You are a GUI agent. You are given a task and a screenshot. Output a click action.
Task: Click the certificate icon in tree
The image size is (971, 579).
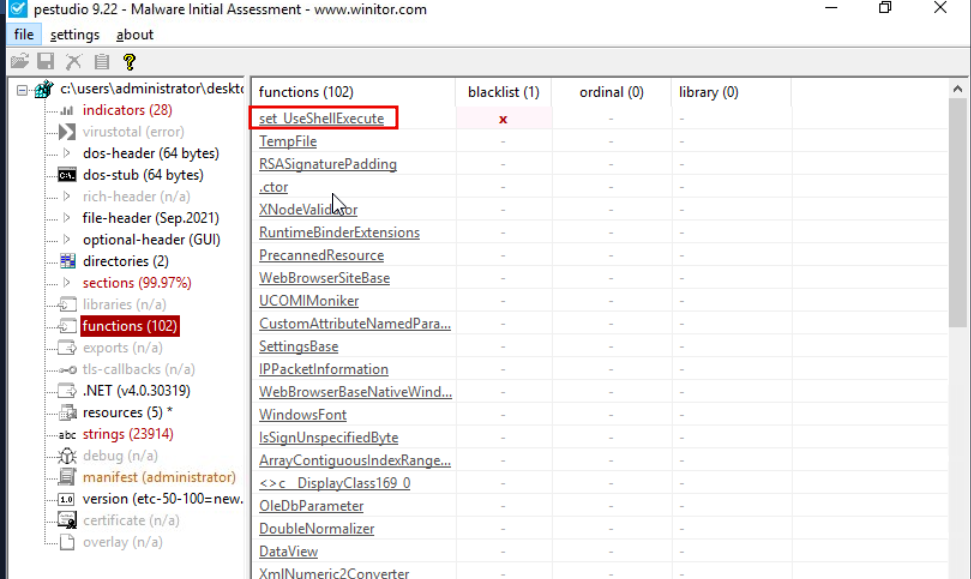(67, 520)
